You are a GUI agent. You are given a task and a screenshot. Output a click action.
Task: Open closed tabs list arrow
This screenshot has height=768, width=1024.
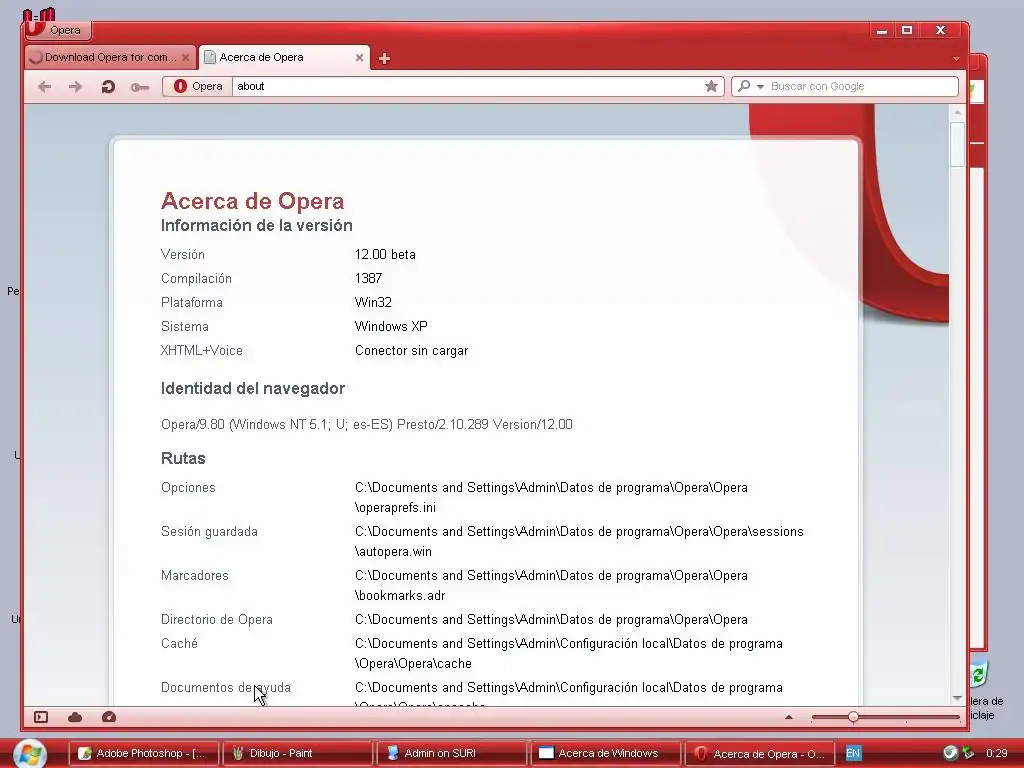pos(956,59)
